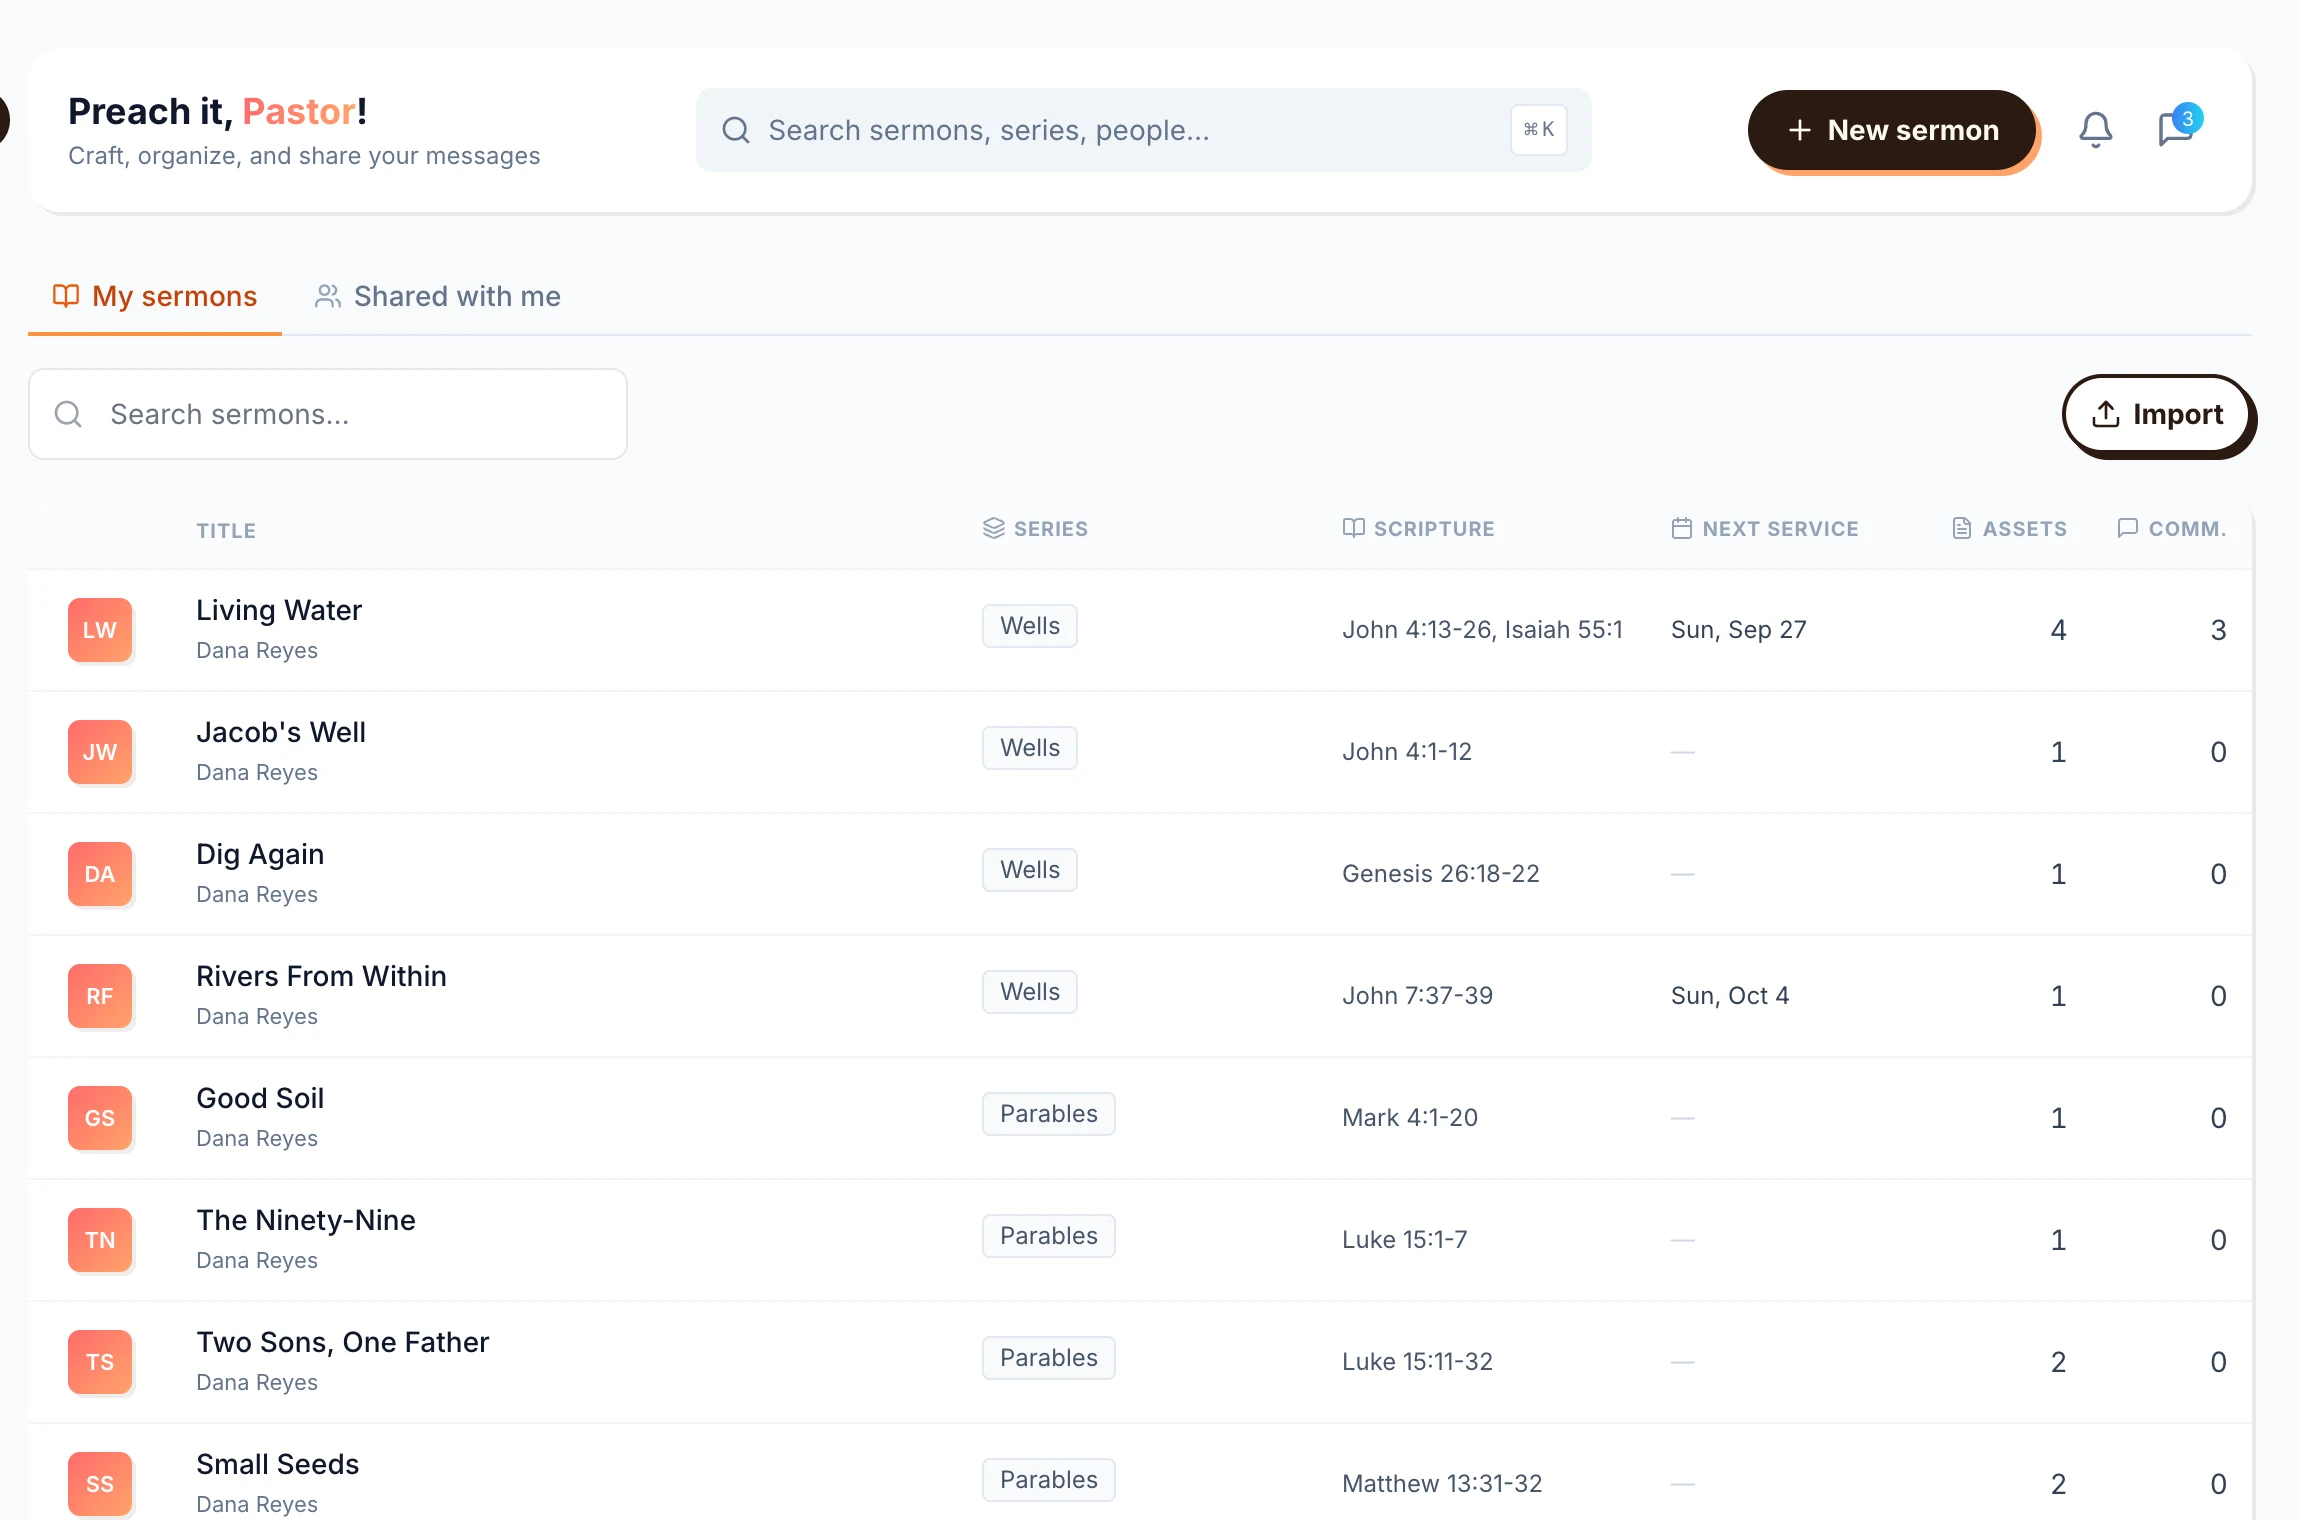Click the TN avatar for The Ninety-Nine
The width and height of the screenshot is (2300, 1520).
click(x=100, y=1240)
